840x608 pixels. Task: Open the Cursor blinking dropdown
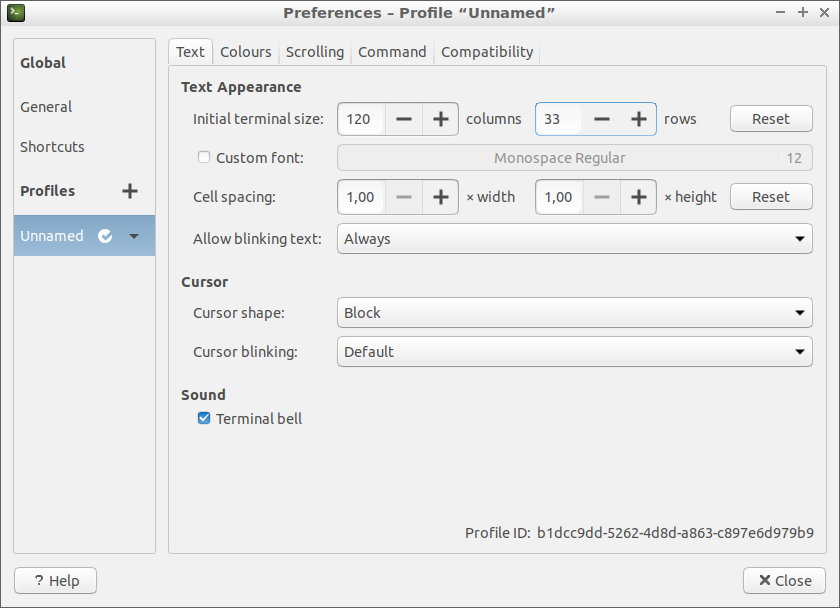(574, 352)
